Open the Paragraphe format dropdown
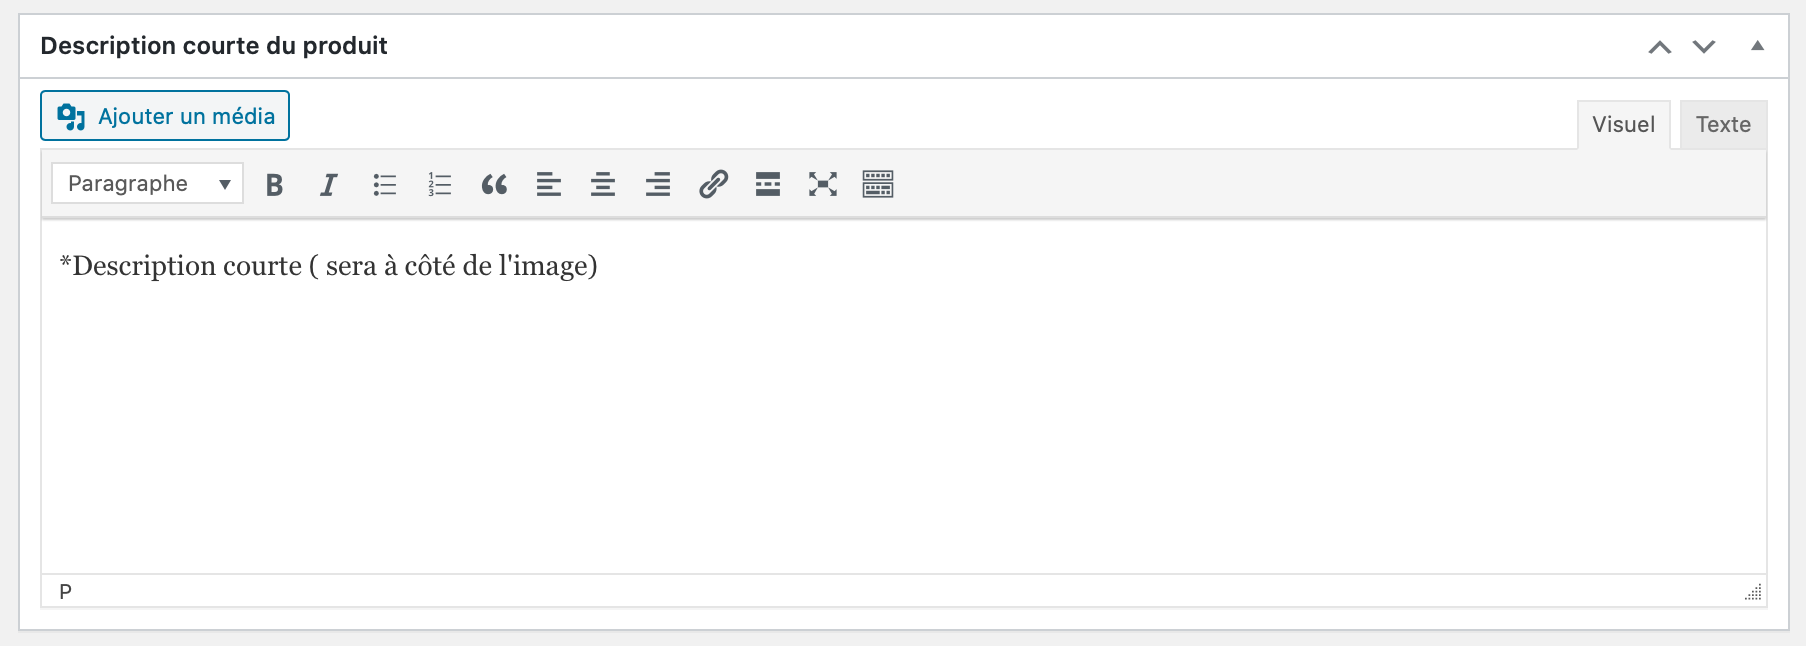 pos(147,183)
